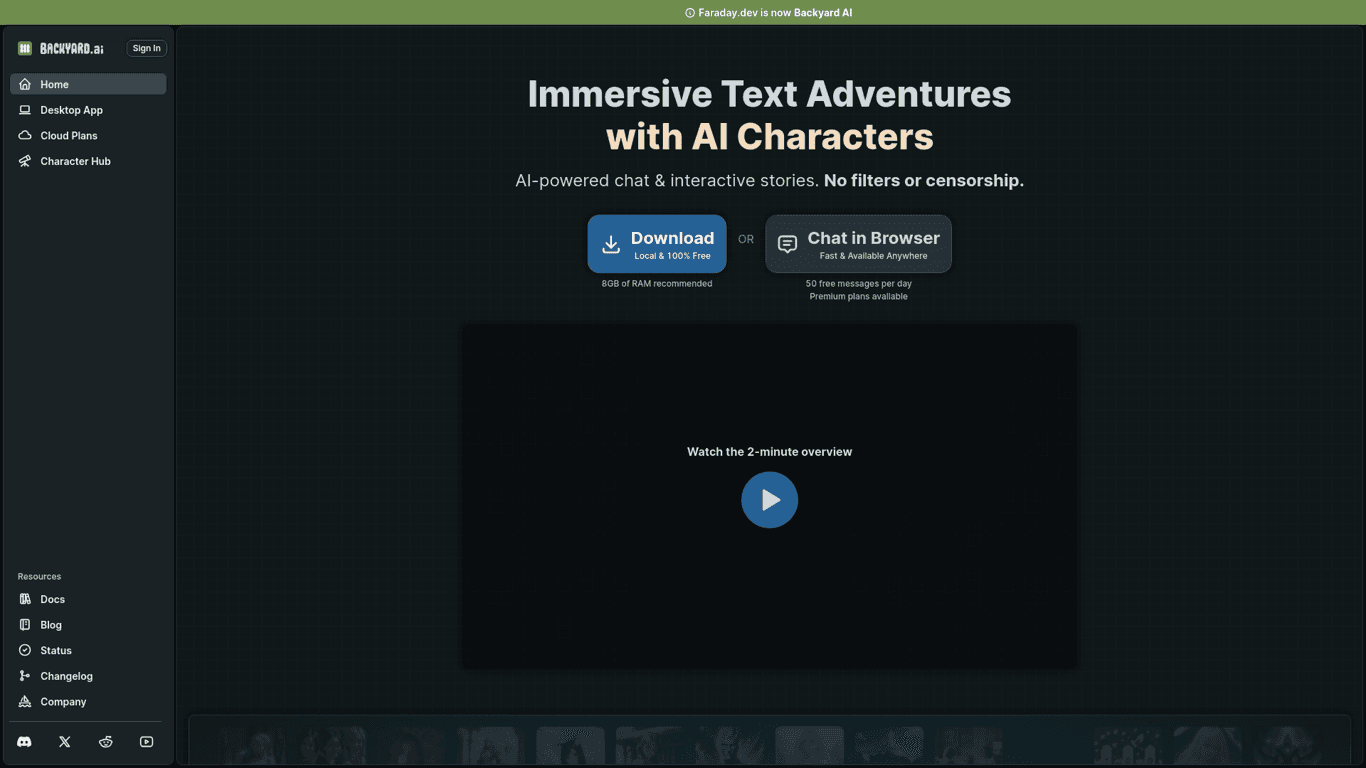
Task: Click the YouTube icon in sidebar
Action: [147, 742]
